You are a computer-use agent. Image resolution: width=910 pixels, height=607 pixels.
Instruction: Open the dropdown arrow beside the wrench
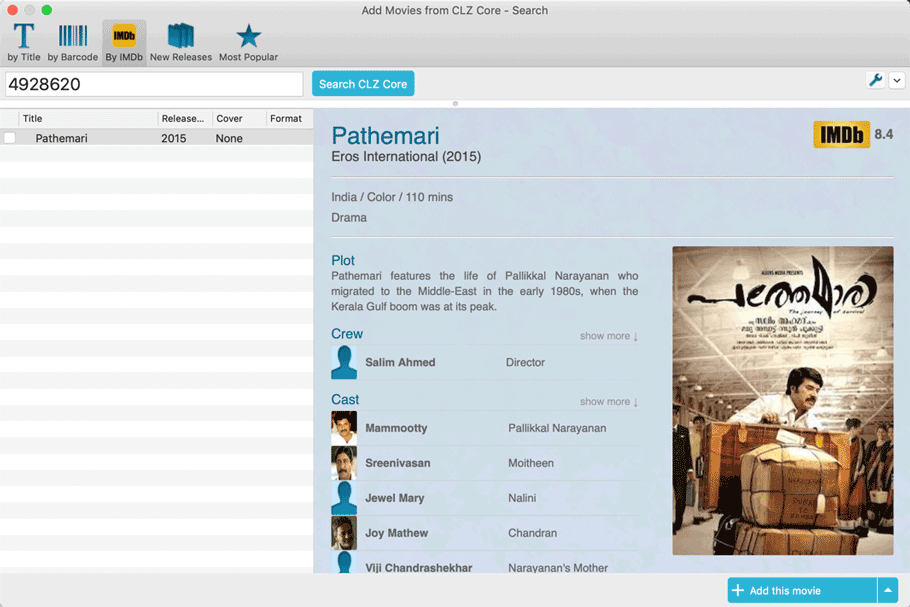tap(897, 81)
